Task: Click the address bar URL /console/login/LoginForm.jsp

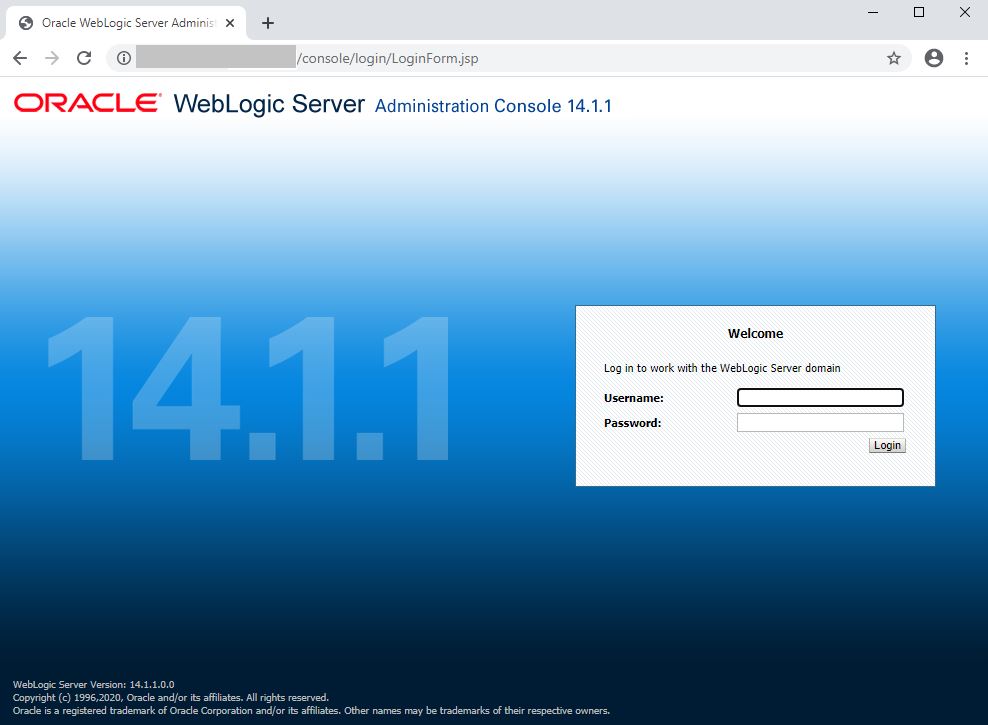Action: 388,59
